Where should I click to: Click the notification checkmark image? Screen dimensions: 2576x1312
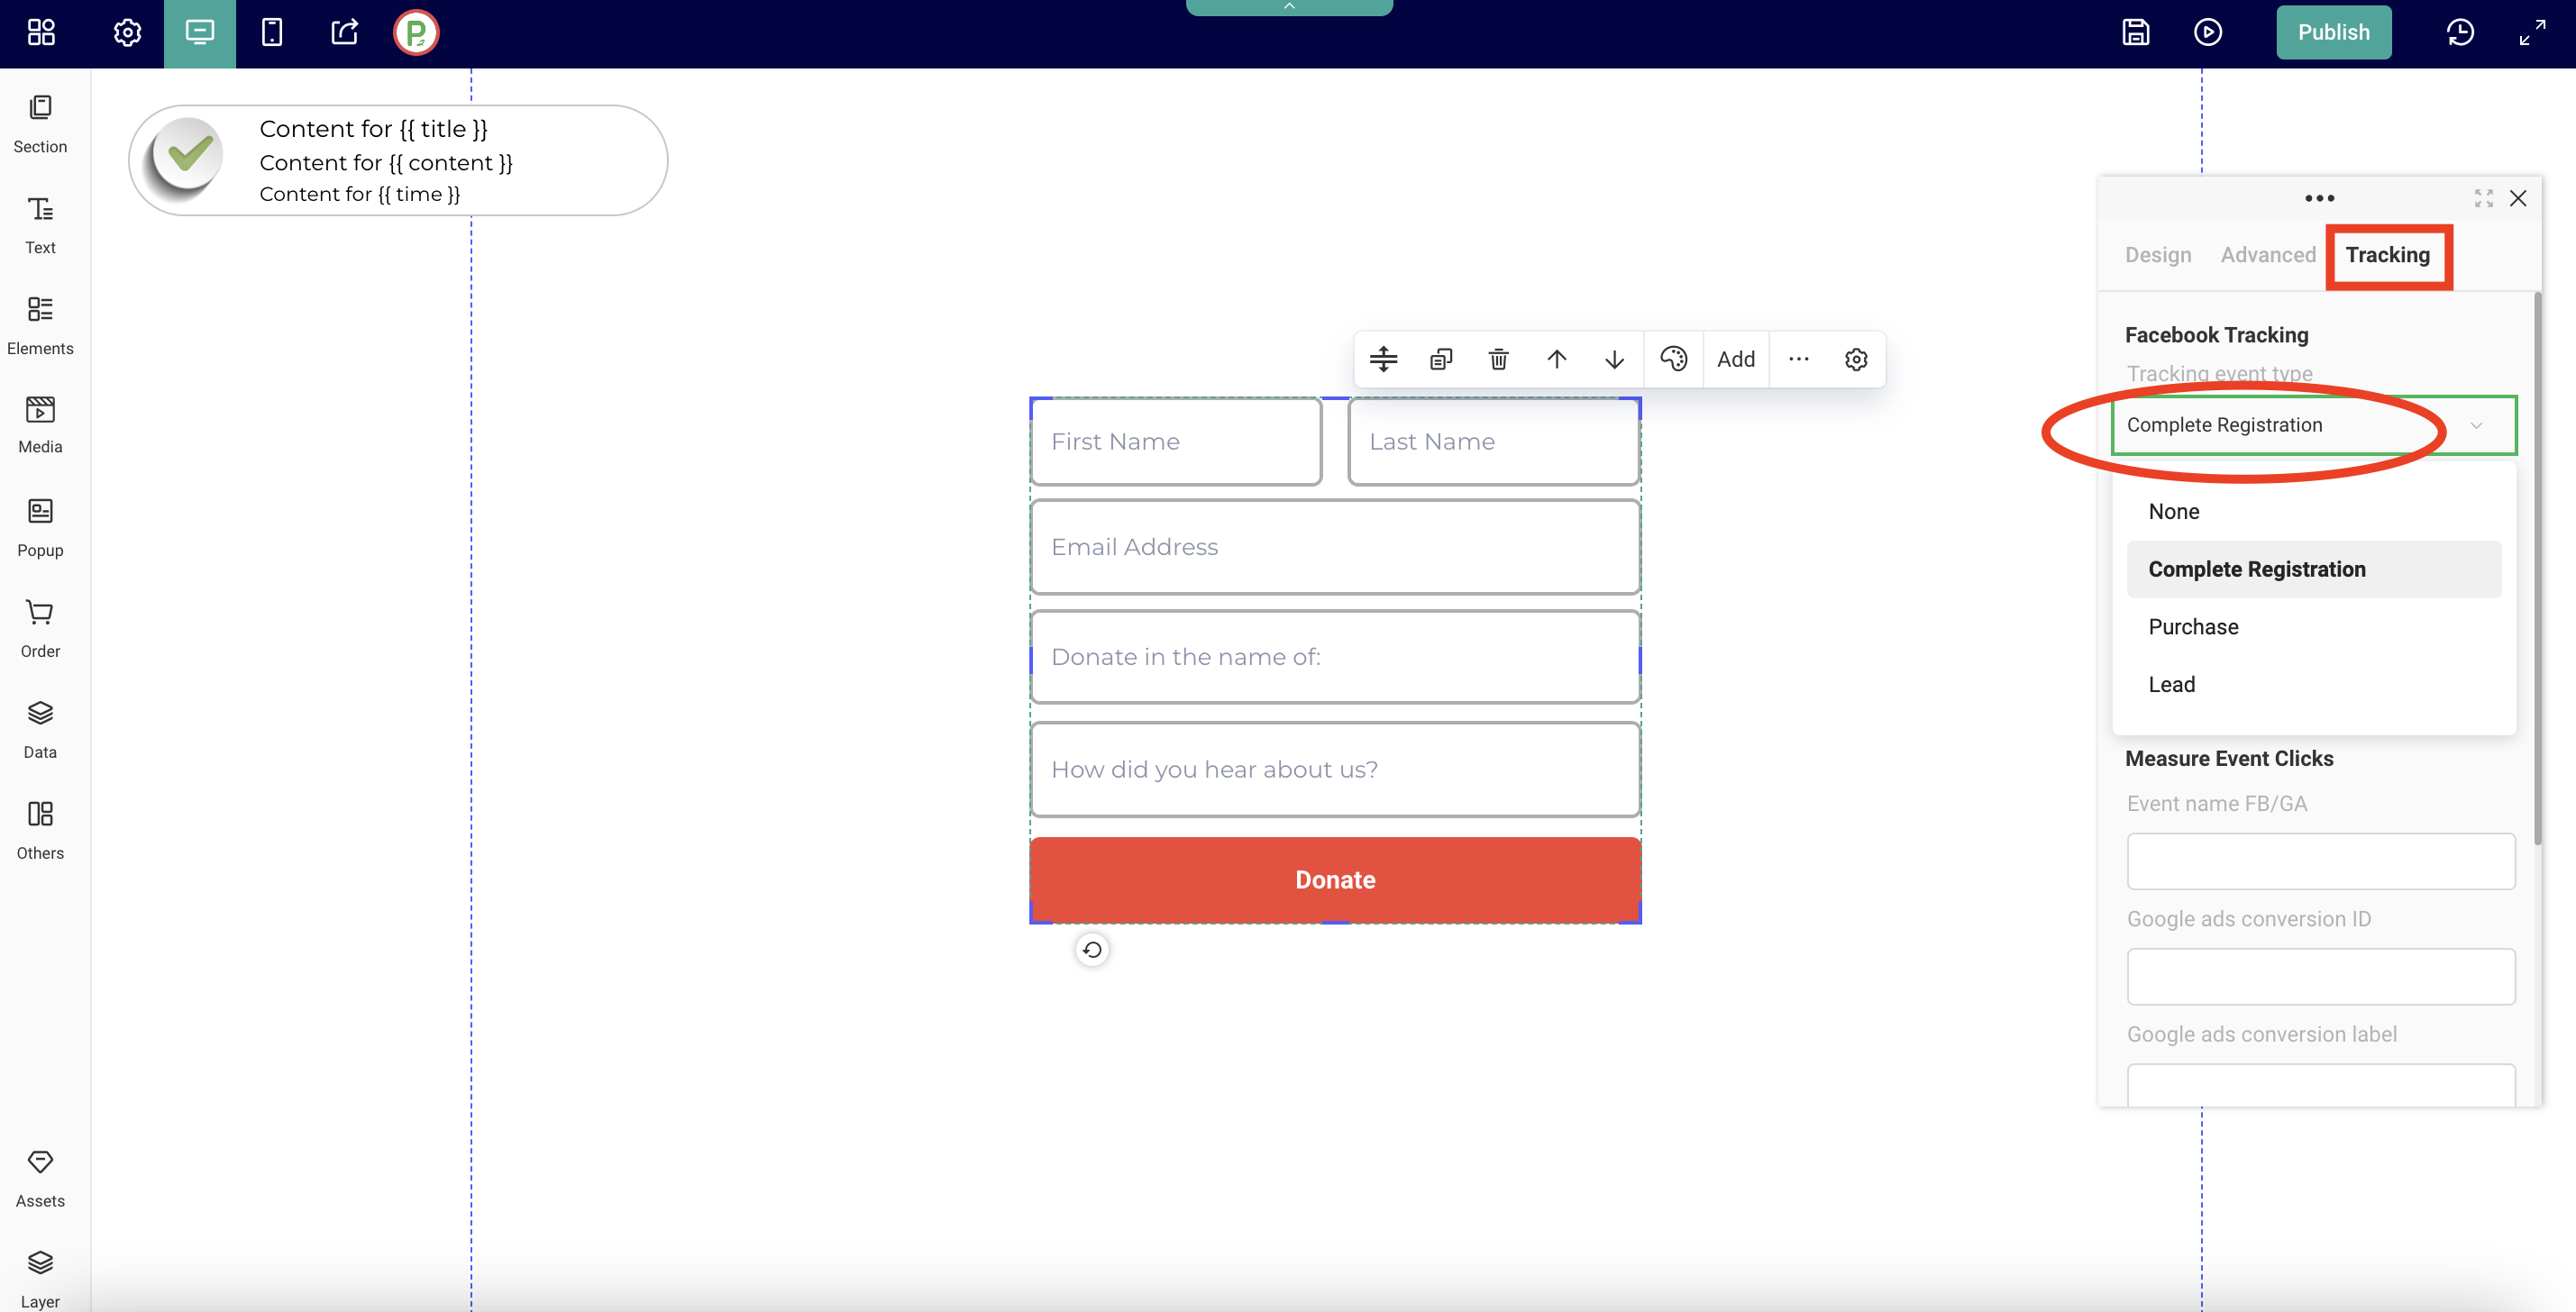click(186, 158)
